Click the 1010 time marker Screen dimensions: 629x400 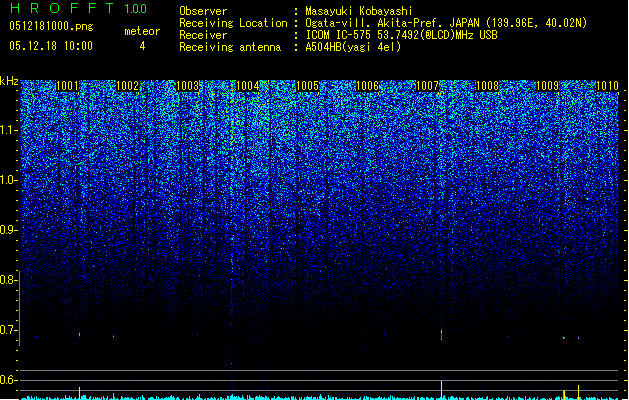pyautogui.click(x=607, y=86)
